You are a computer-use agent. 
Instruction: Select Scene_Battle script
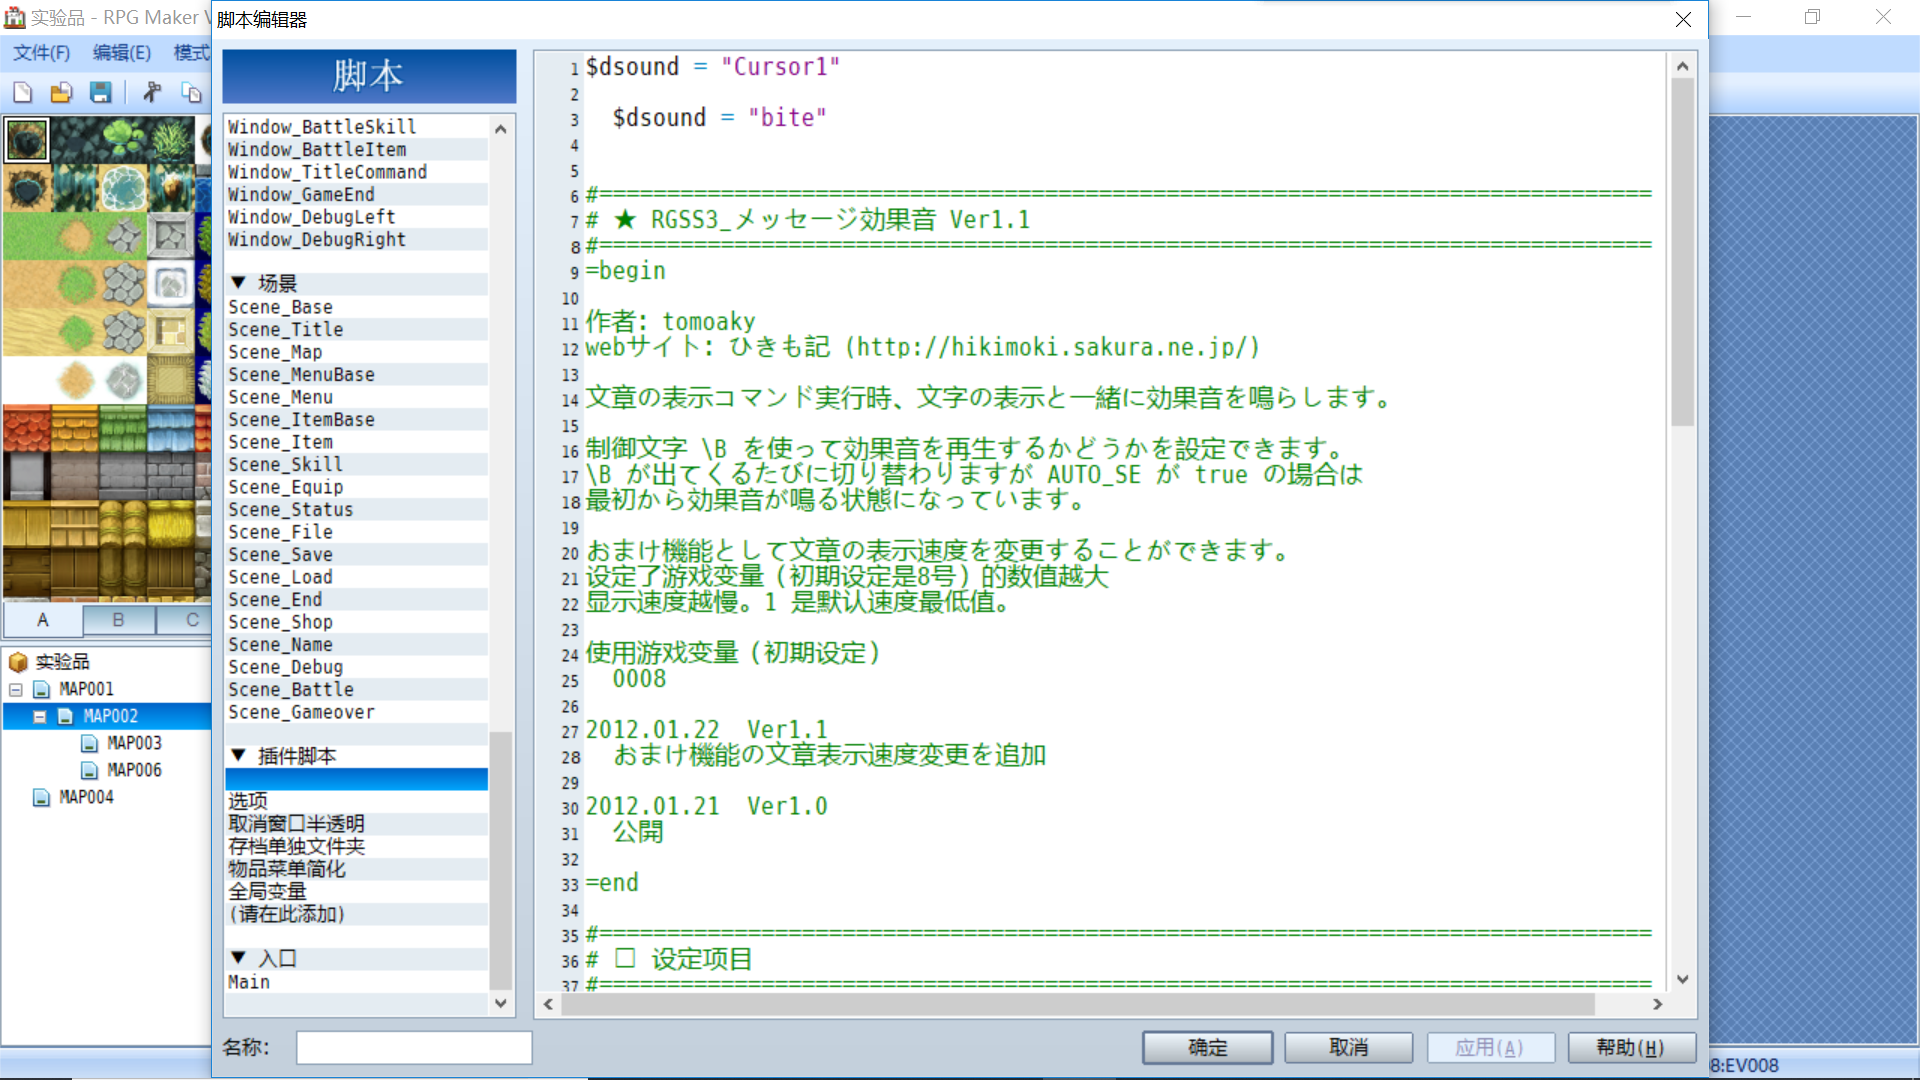tap(357, 690)
